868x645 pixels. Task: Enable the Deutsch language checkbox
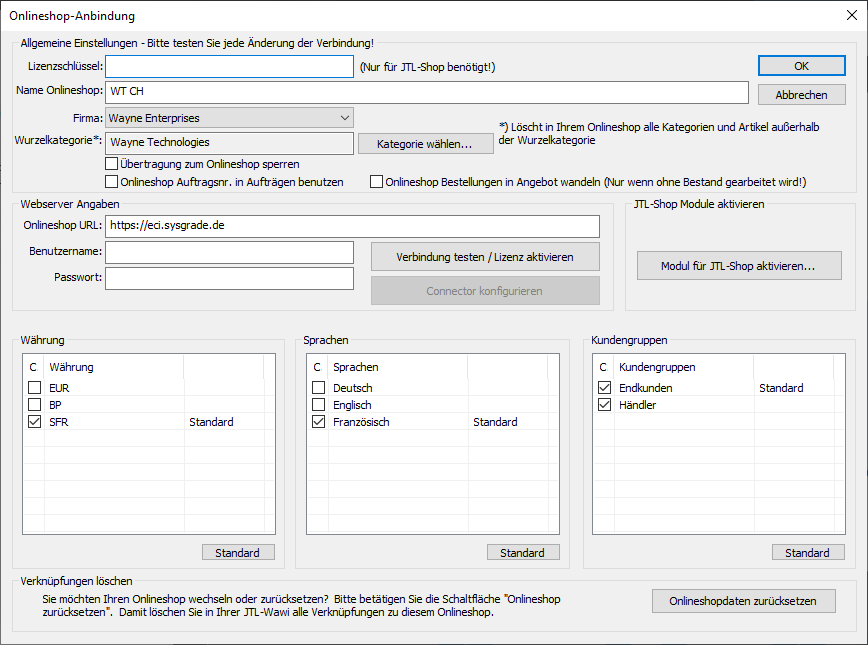[318, 388]
